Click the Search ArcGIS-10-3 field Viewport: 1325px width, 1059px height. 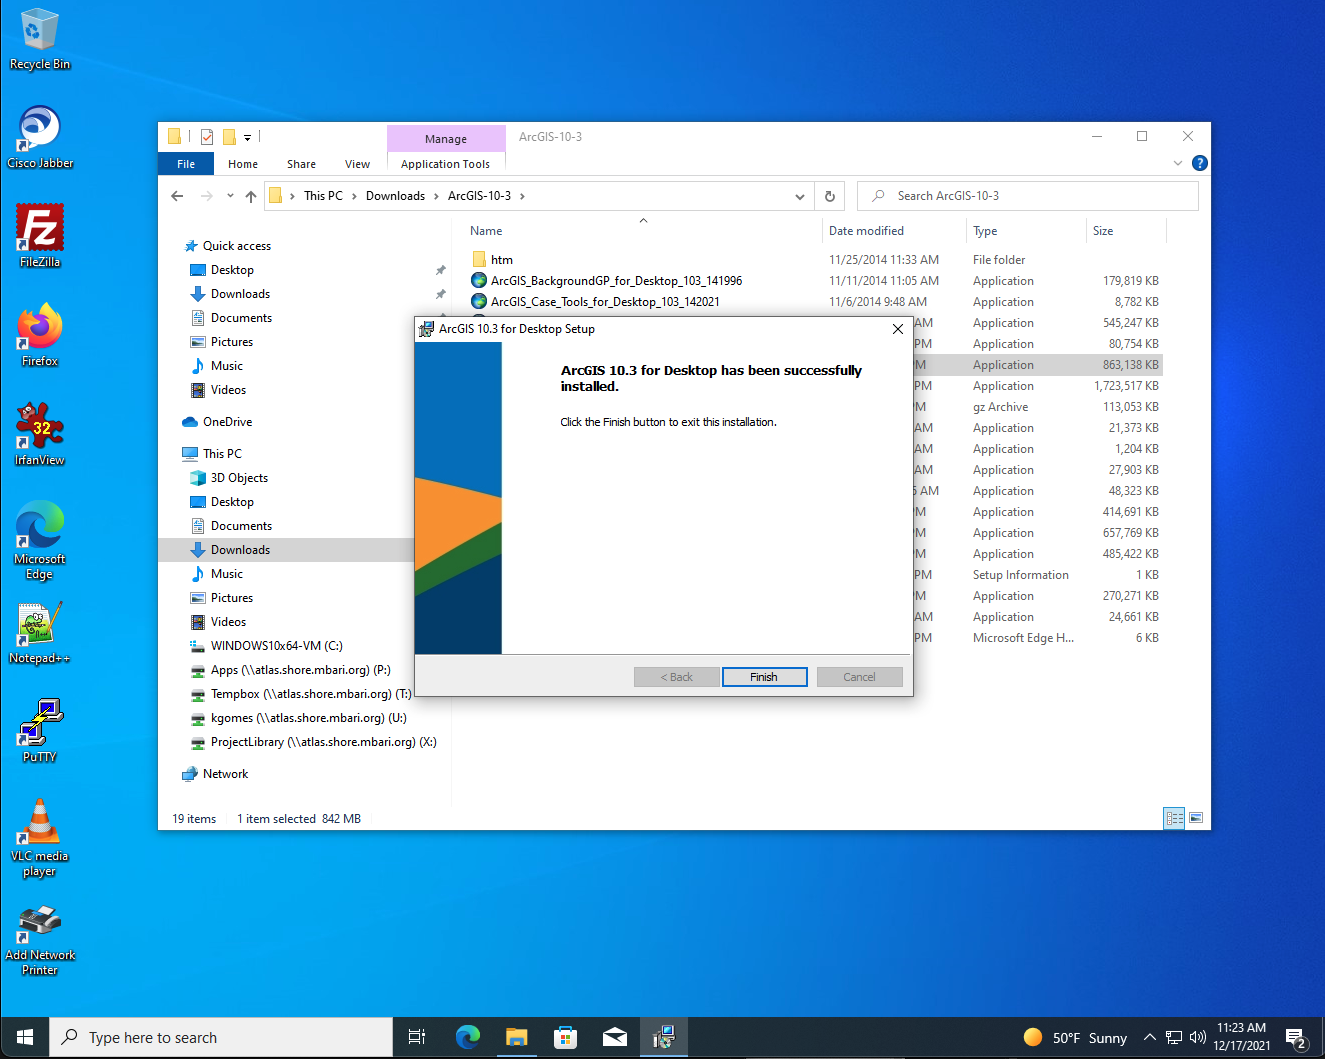click(x=1028, y=196)
